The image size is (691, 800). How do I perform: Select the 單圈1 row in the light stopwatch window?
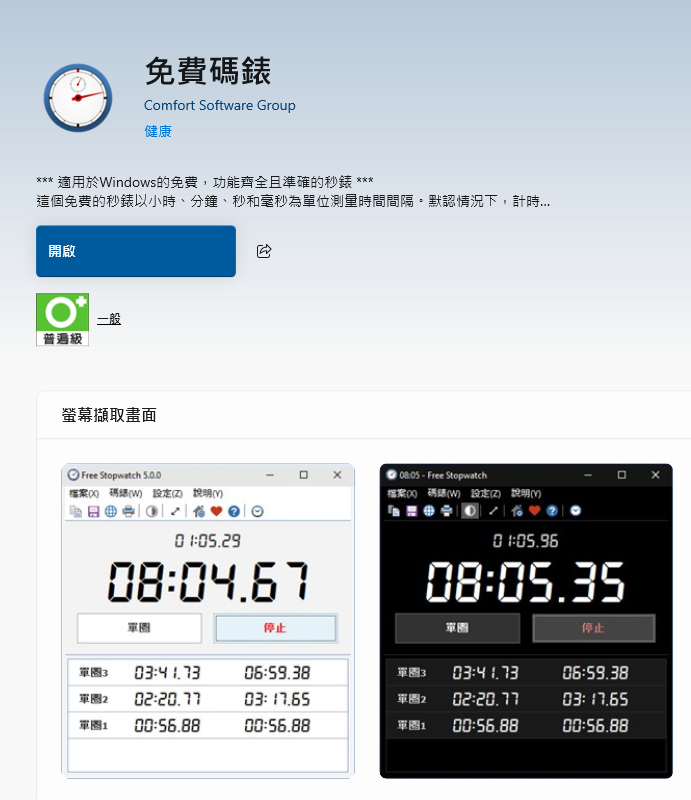pos(208,726)
